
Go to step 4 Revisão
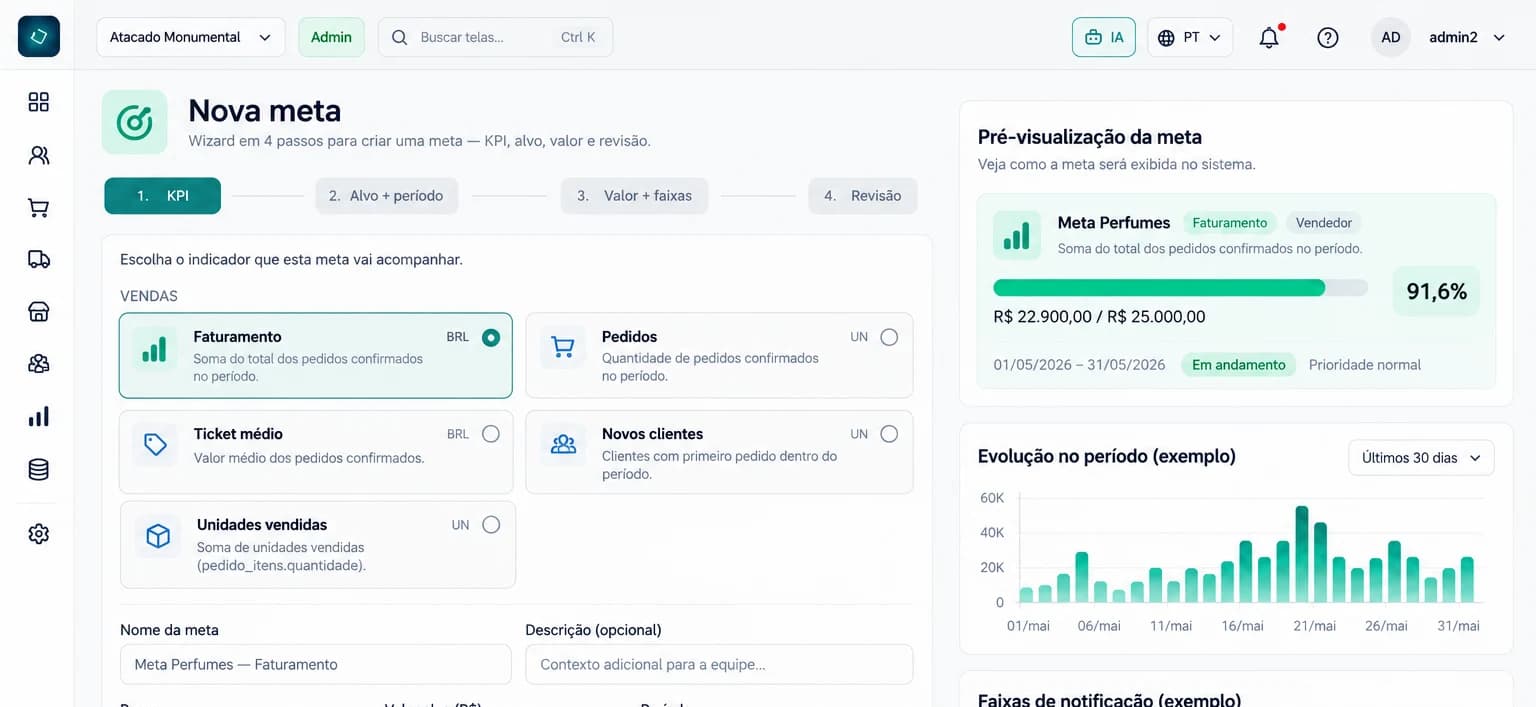(862, 196)
